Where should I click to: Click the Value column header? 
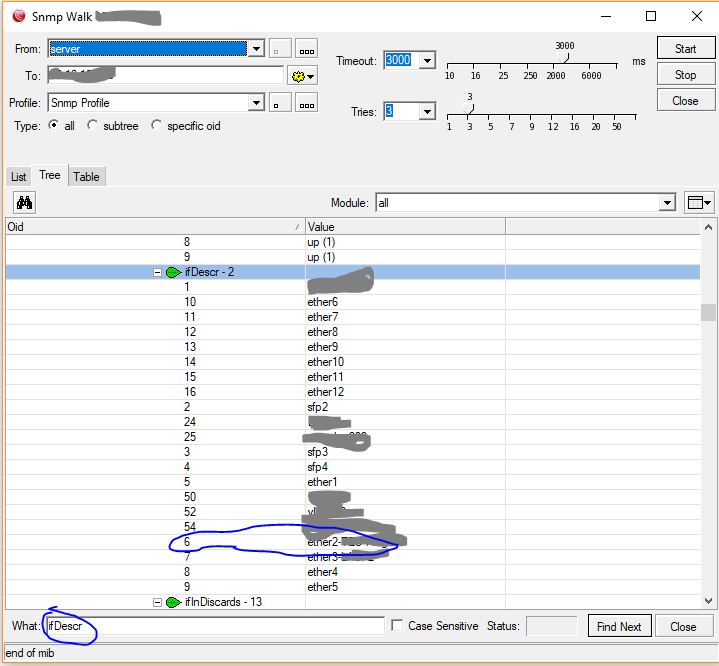405,227
